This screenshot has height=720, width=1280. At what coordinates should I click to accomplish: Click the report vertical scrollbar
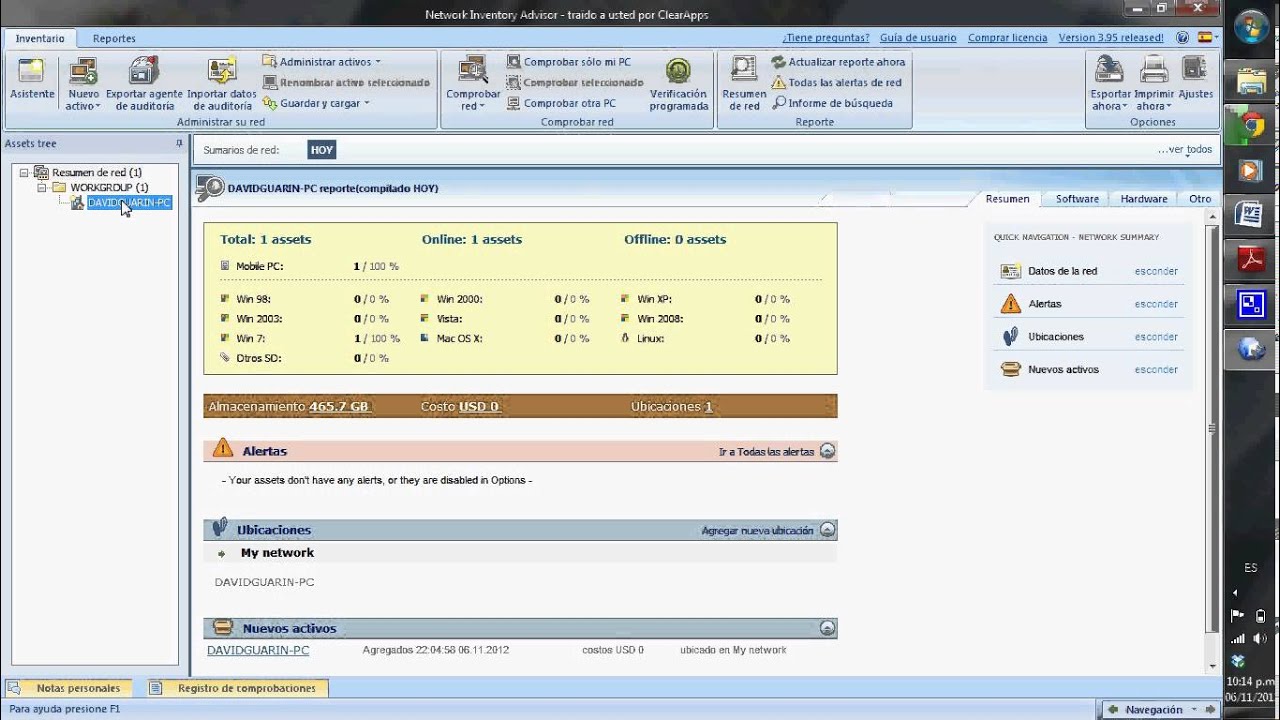point(1213,430)
